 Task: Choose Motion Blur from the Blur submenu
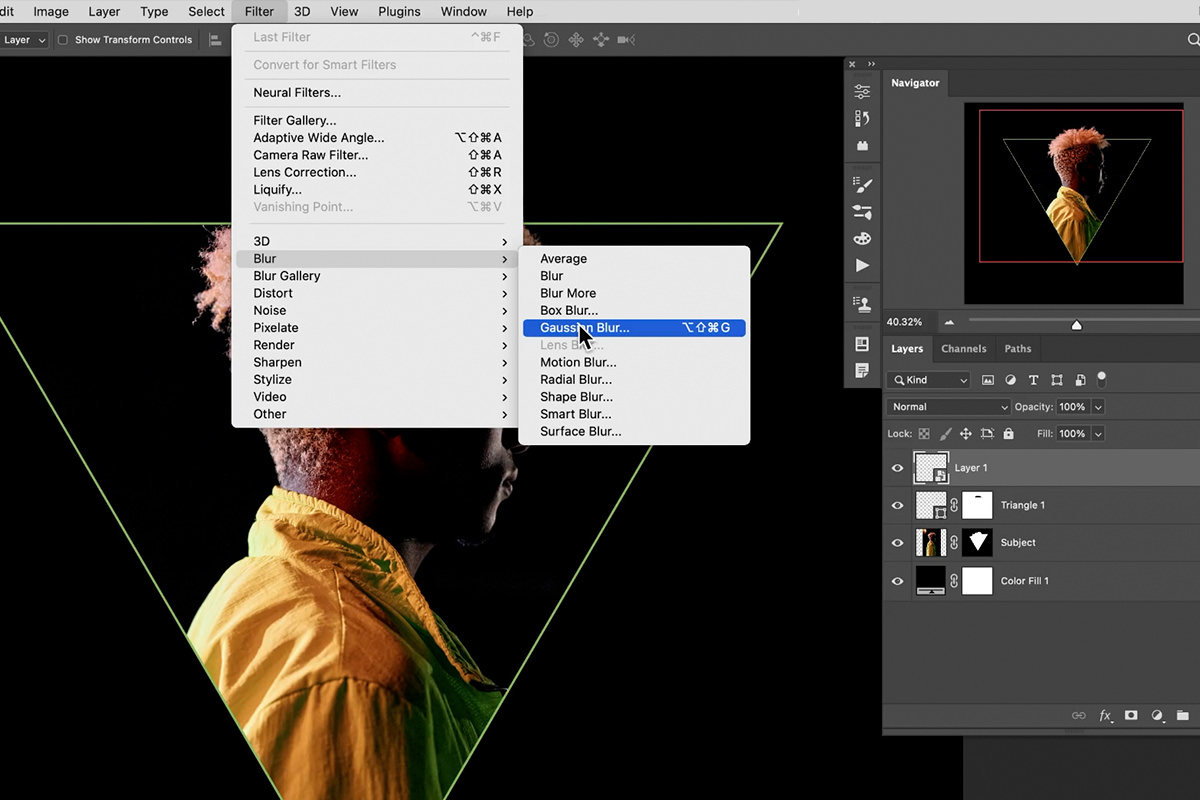[x=578, y=362]
